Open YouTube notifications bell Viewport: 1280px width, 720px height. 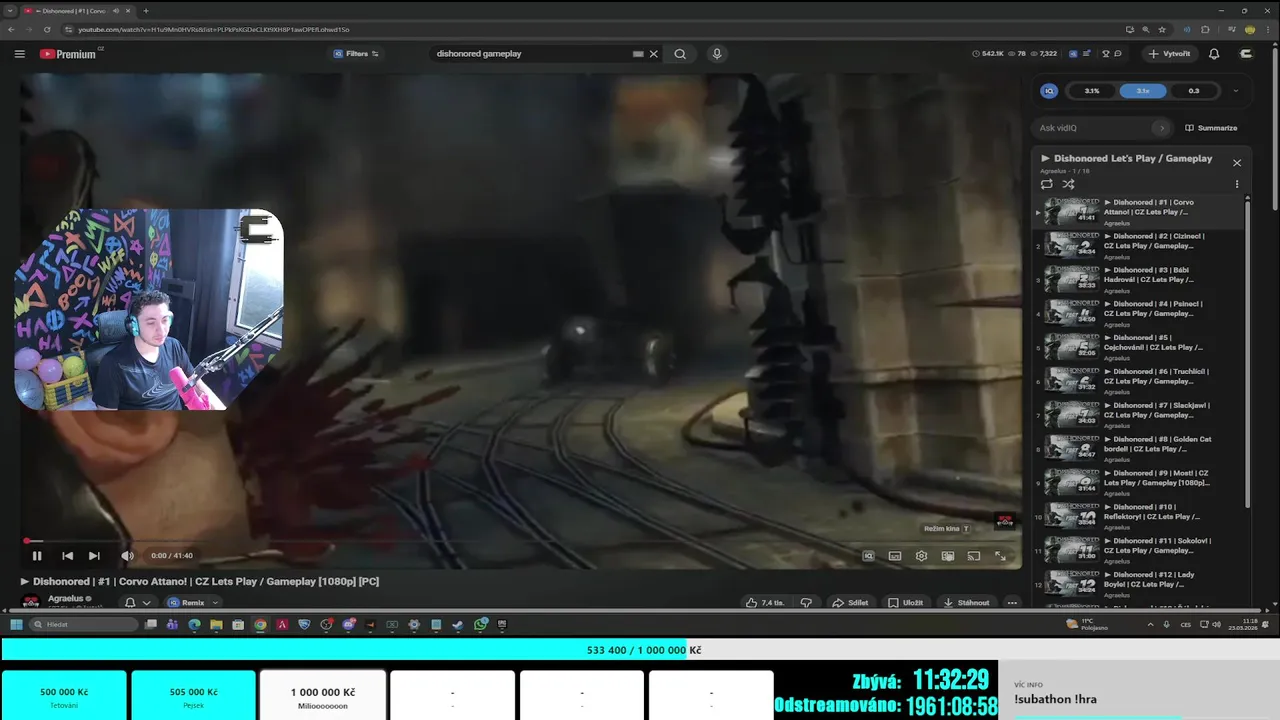coord(1214,54)
